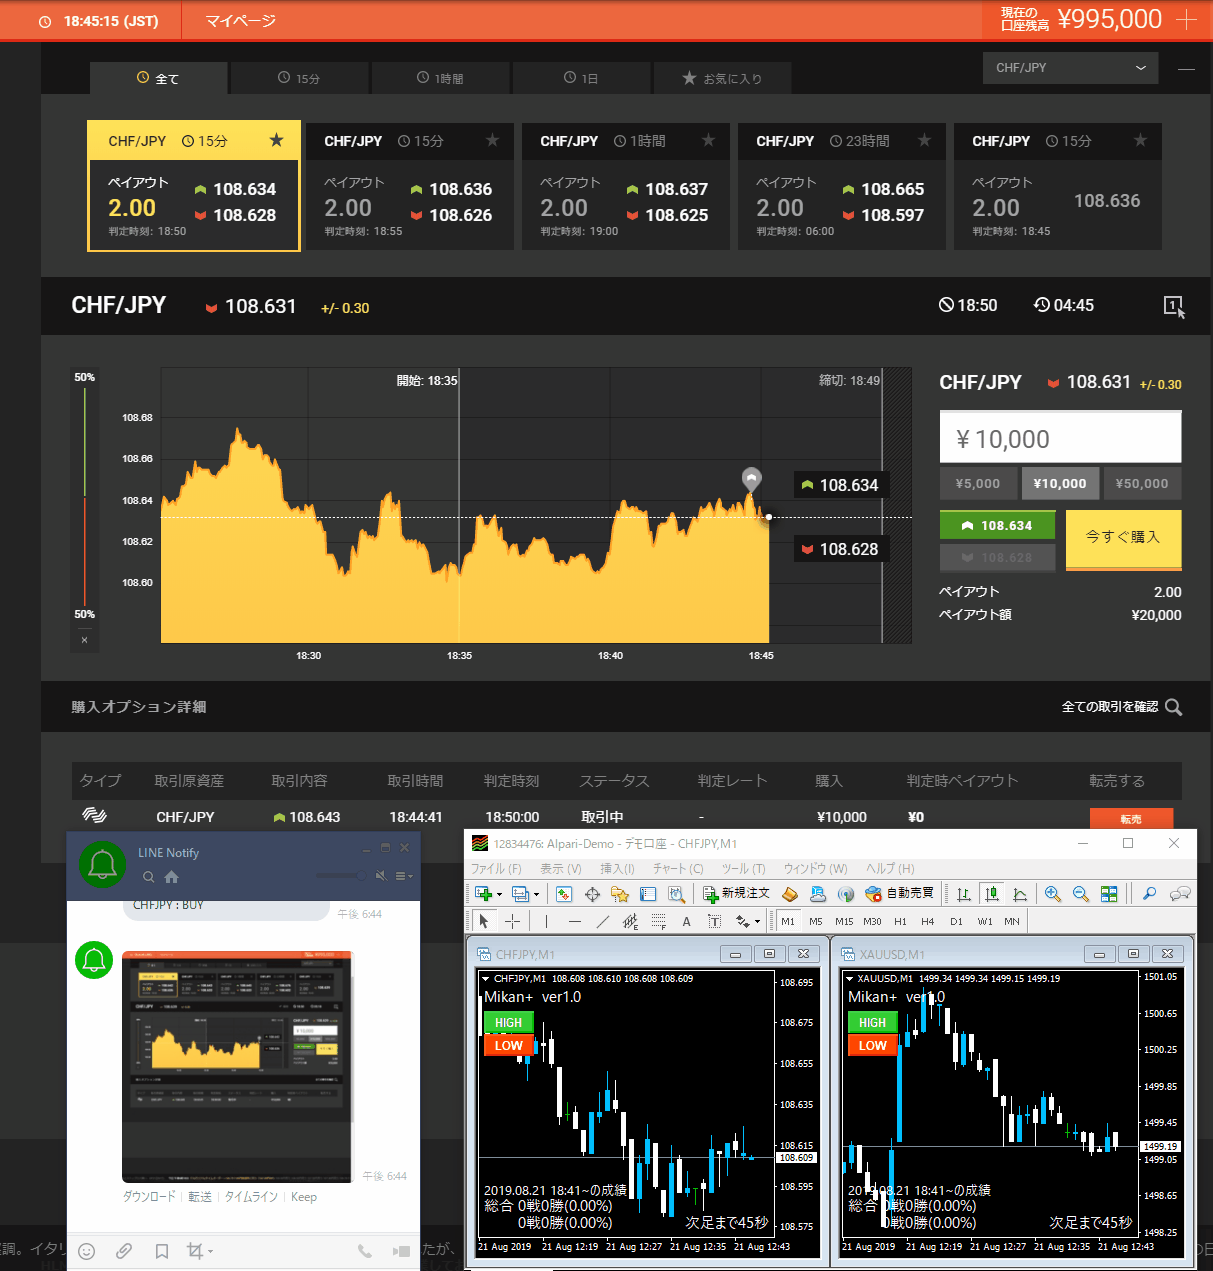Image resolution: width=1213 pixels, height=1271 pixels.
Task: Toggle the Terminal panel icon in MetaTrader
Action: (648, 894)
